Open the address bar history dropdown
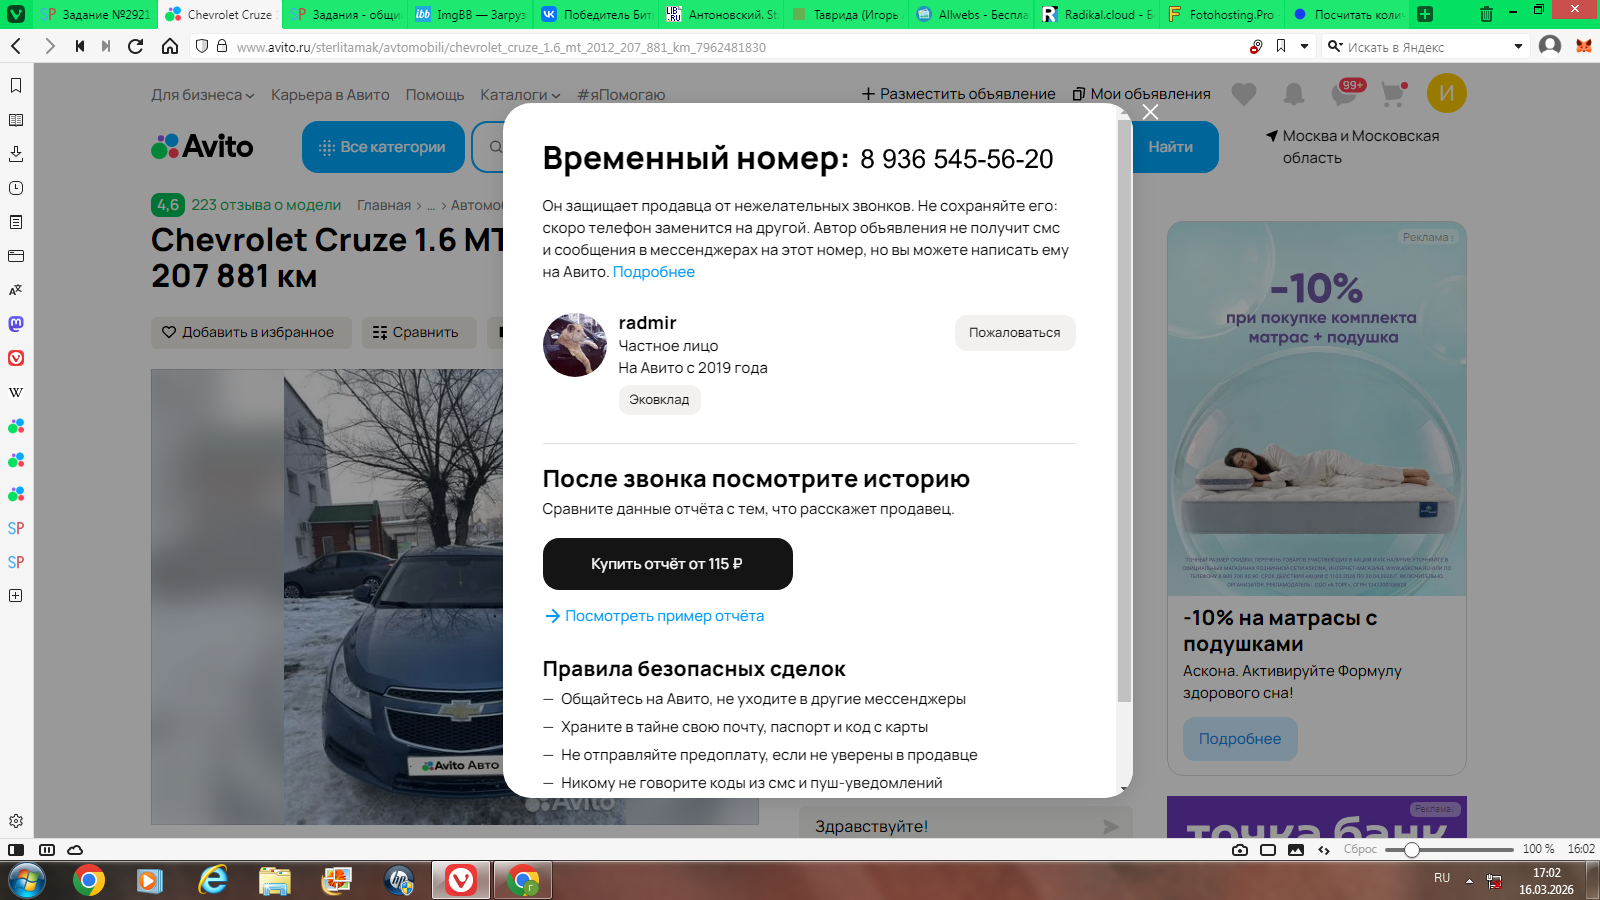Screen dimensions: 1600x900 1304,46
